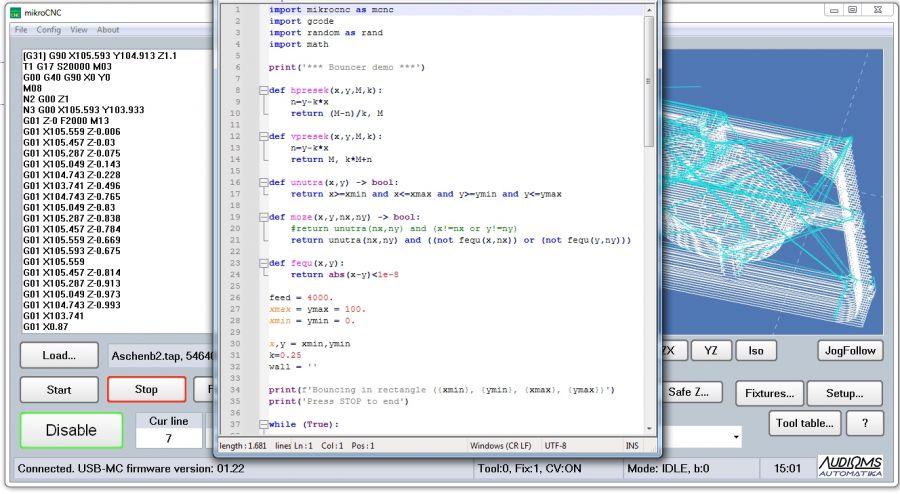900x494 pixels.
Task: Switch 3D view to Iso
Action: click(756, 350)
